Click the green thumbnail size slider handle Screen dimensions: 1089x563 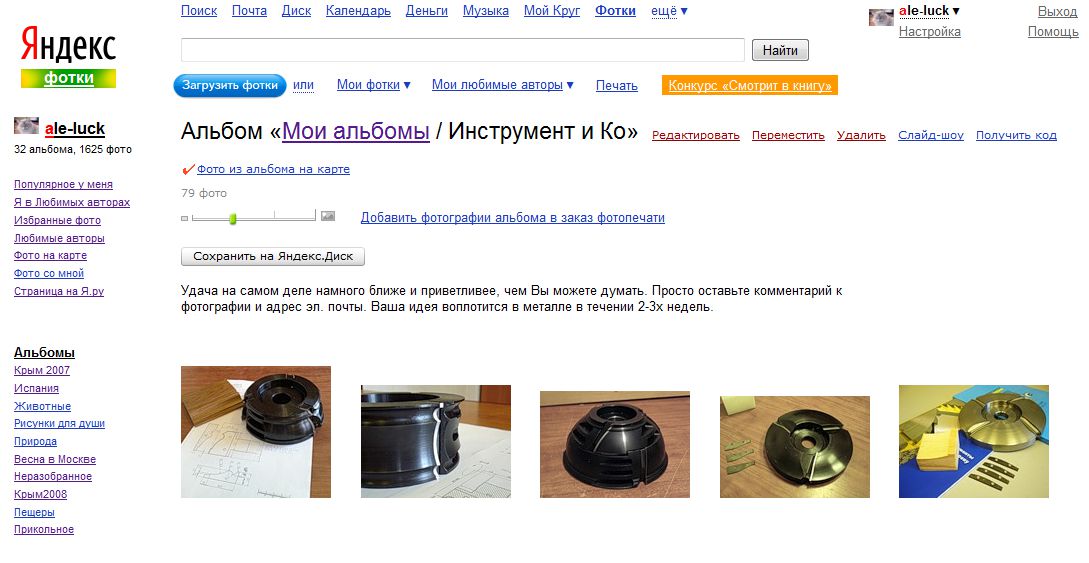(x=233, y=218)
